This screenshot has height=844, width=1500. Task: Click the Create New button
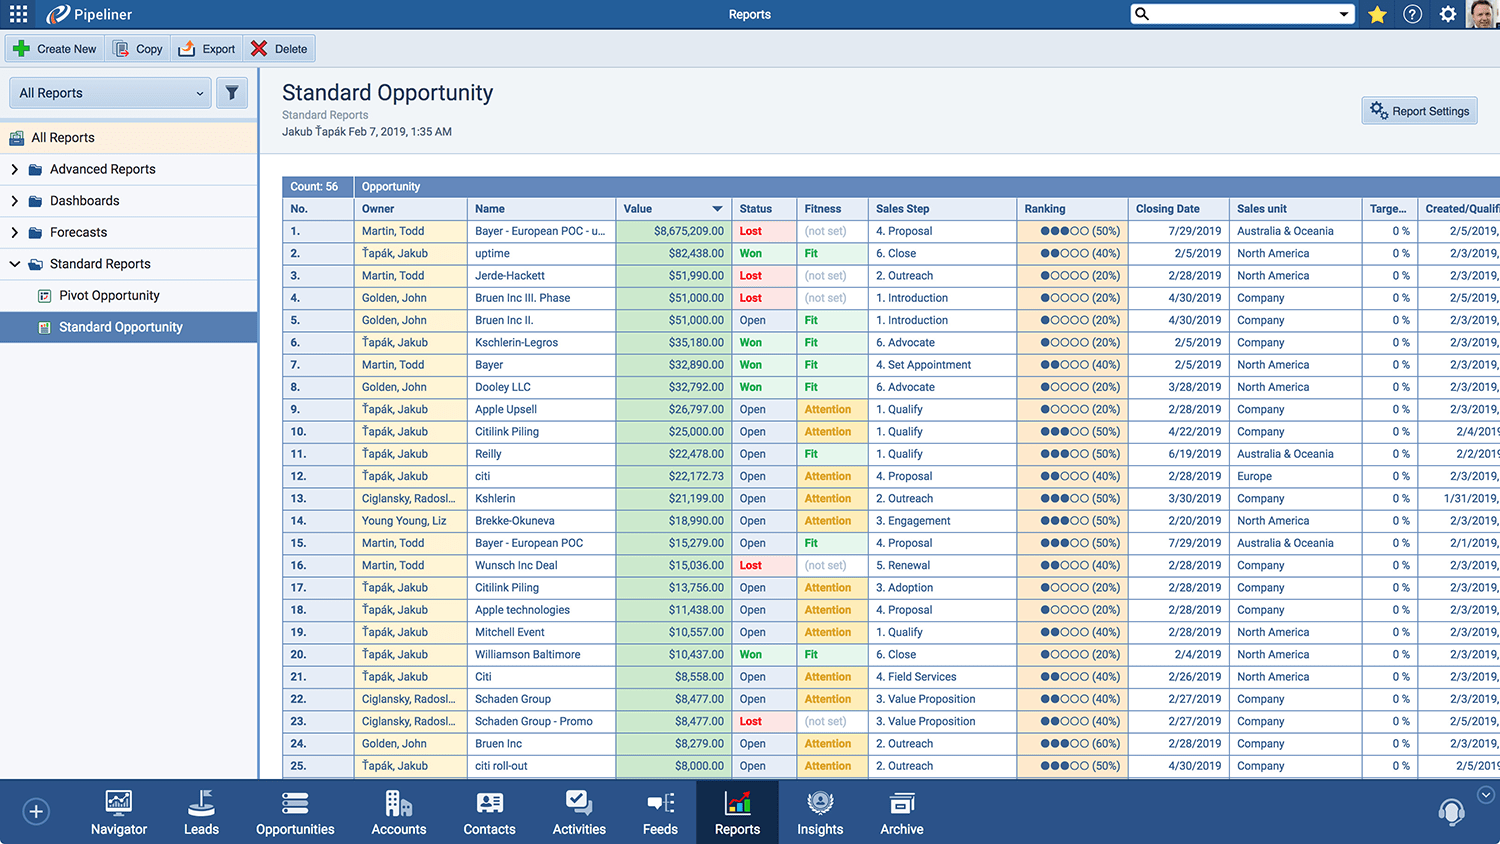click(56, 49)
